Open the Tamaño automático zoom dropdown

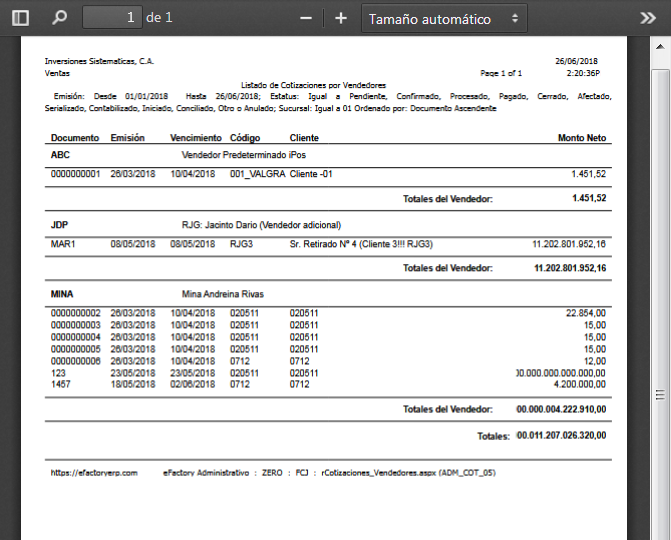pos(444,18)
